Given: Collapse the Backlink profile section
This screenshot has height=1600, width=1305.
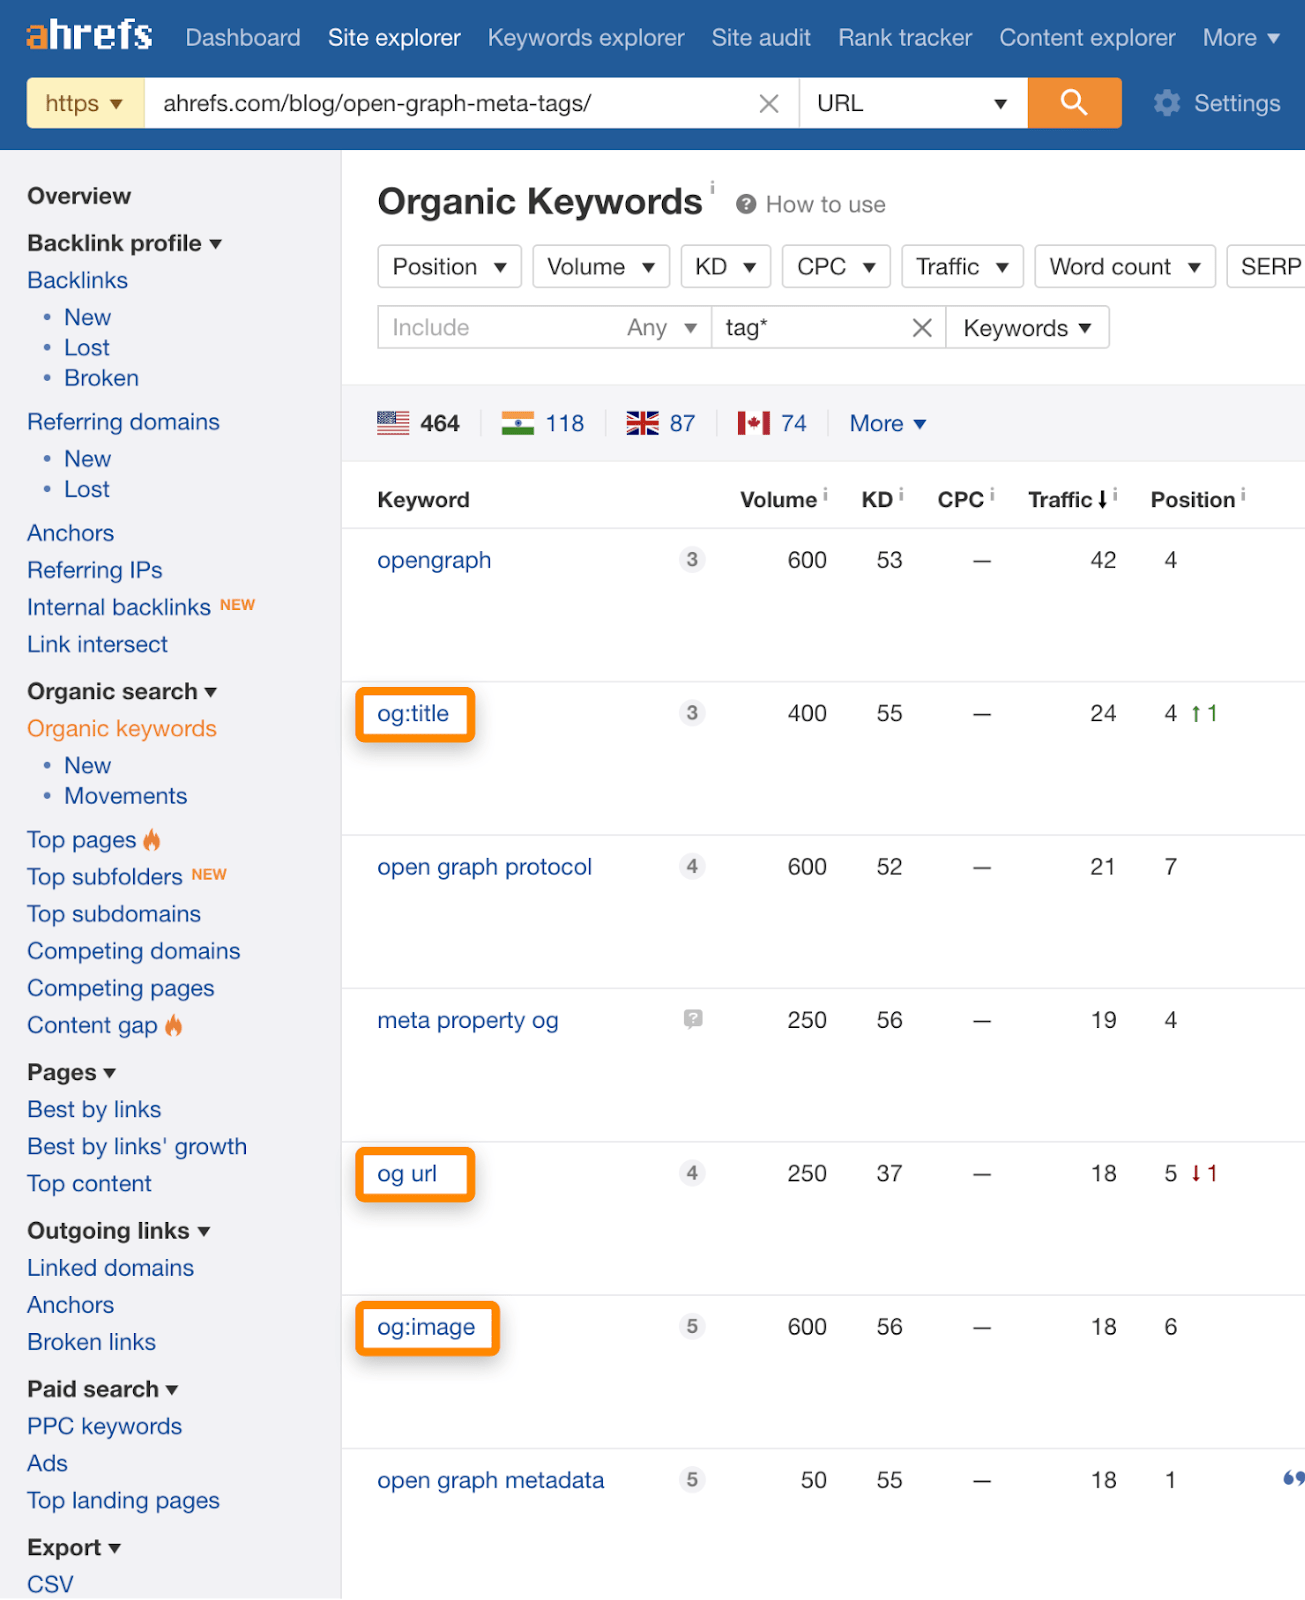Looking at the screenshot, I should pyautogui.click(x=124, y=243).
